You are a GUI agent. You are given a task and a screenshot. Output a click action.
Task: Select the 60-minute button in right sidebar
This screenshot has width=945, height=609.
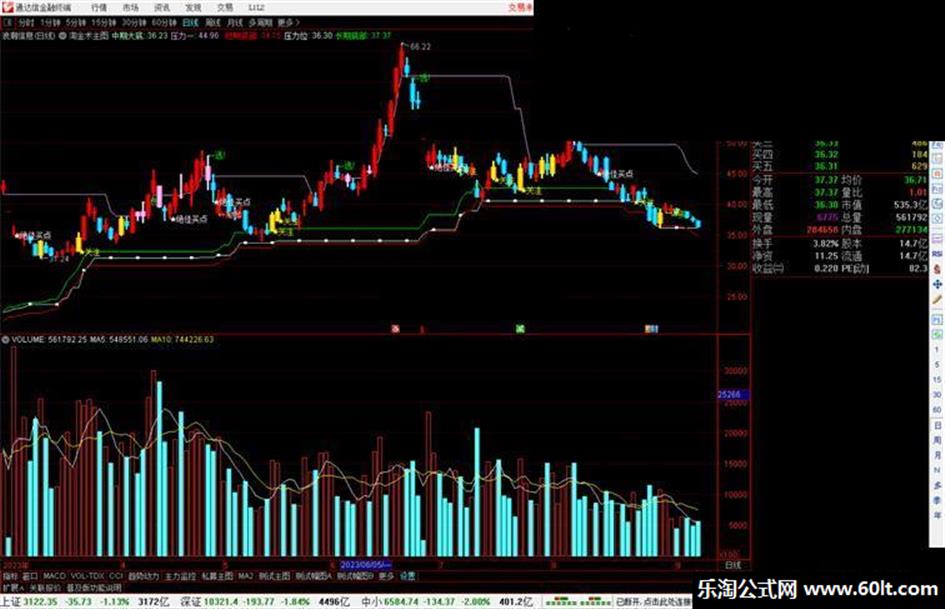click(937, 410)
